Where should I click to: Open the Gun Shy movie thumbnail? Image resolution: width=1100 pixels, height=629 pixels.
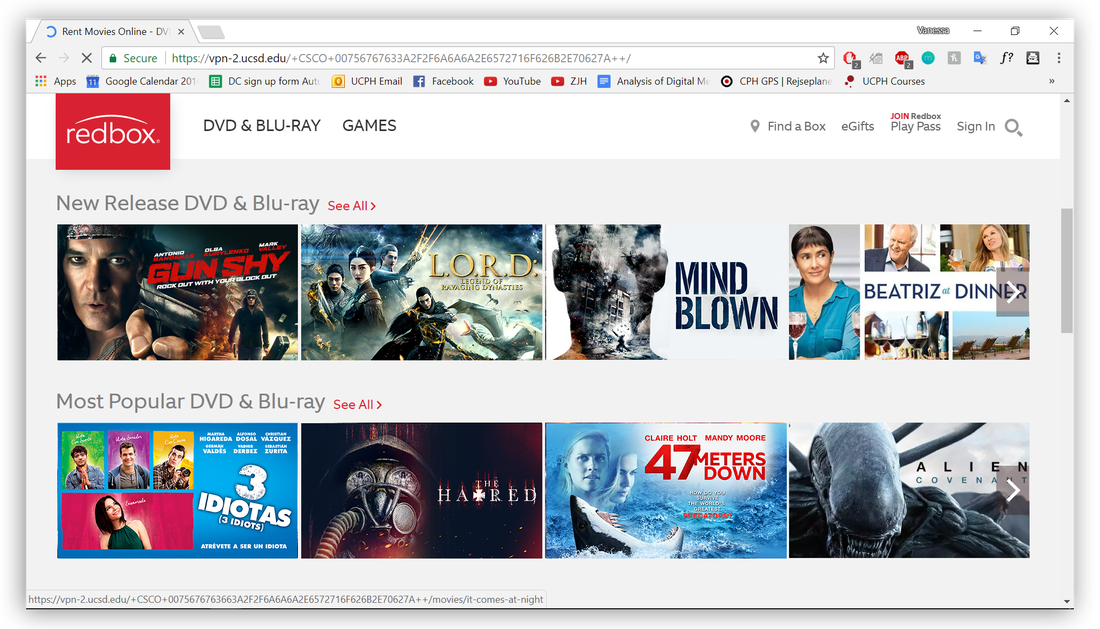177,292
